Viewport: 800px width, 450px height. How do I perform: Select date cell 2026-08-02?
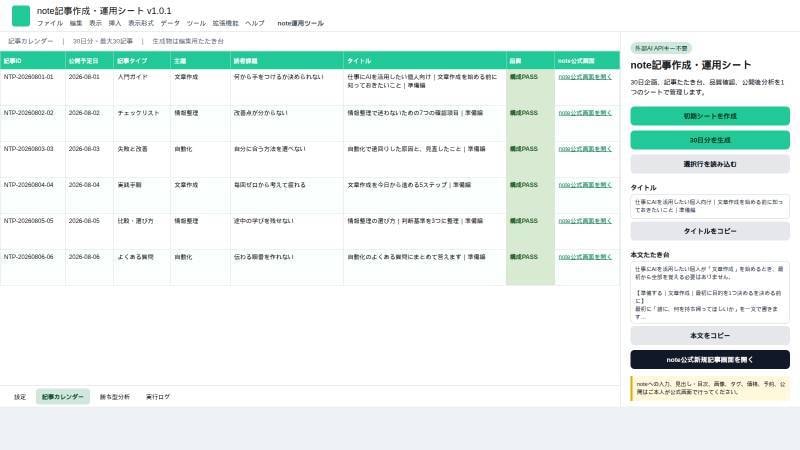pos(89,123)
